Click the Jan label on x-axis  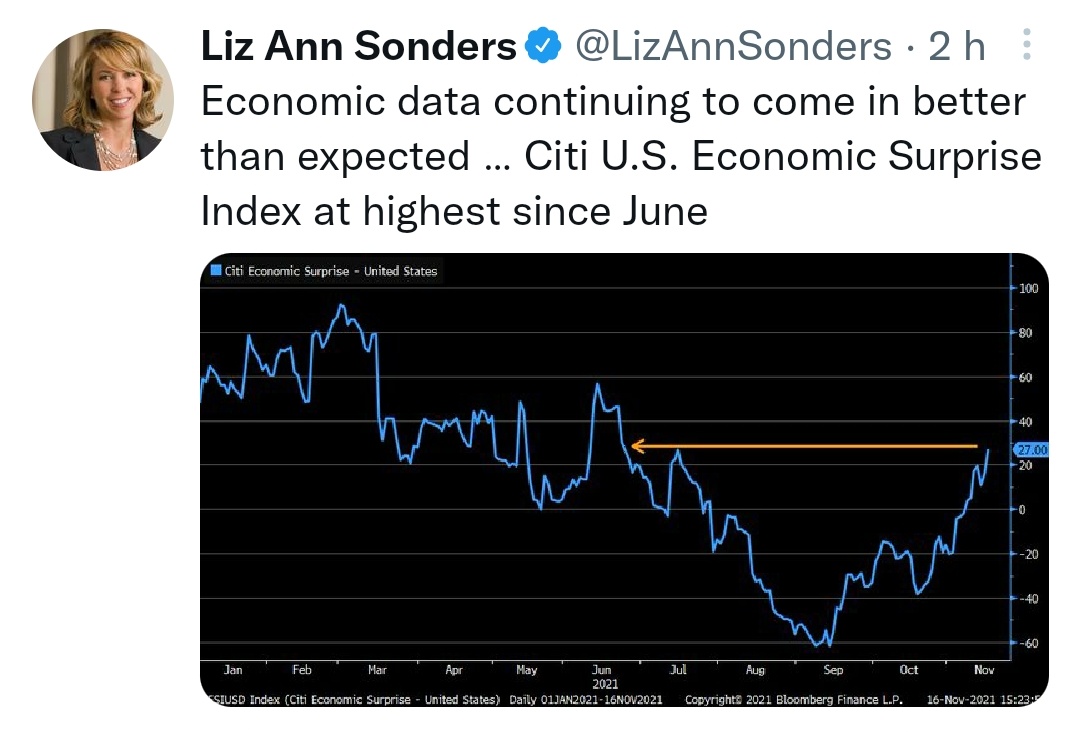pyautogui.click(x=233, y=670)
